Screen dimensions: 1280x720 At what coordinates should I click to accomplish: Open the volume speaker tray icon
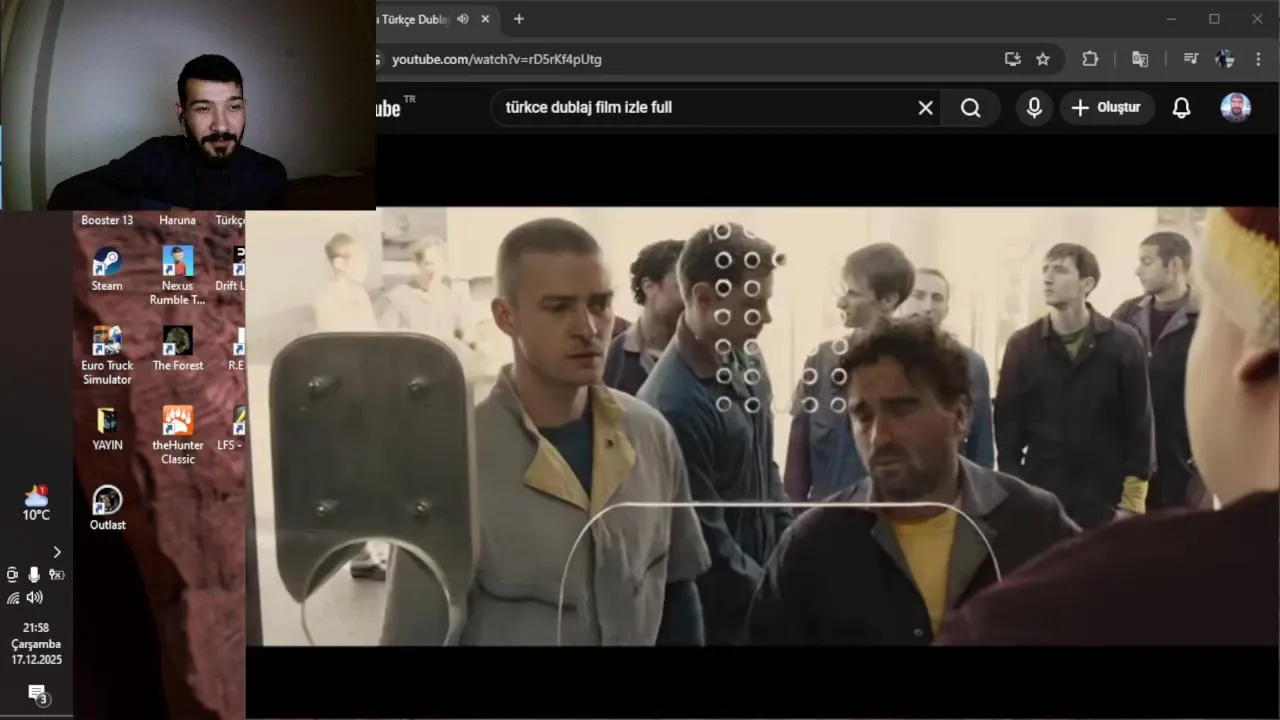coord(35,597)
